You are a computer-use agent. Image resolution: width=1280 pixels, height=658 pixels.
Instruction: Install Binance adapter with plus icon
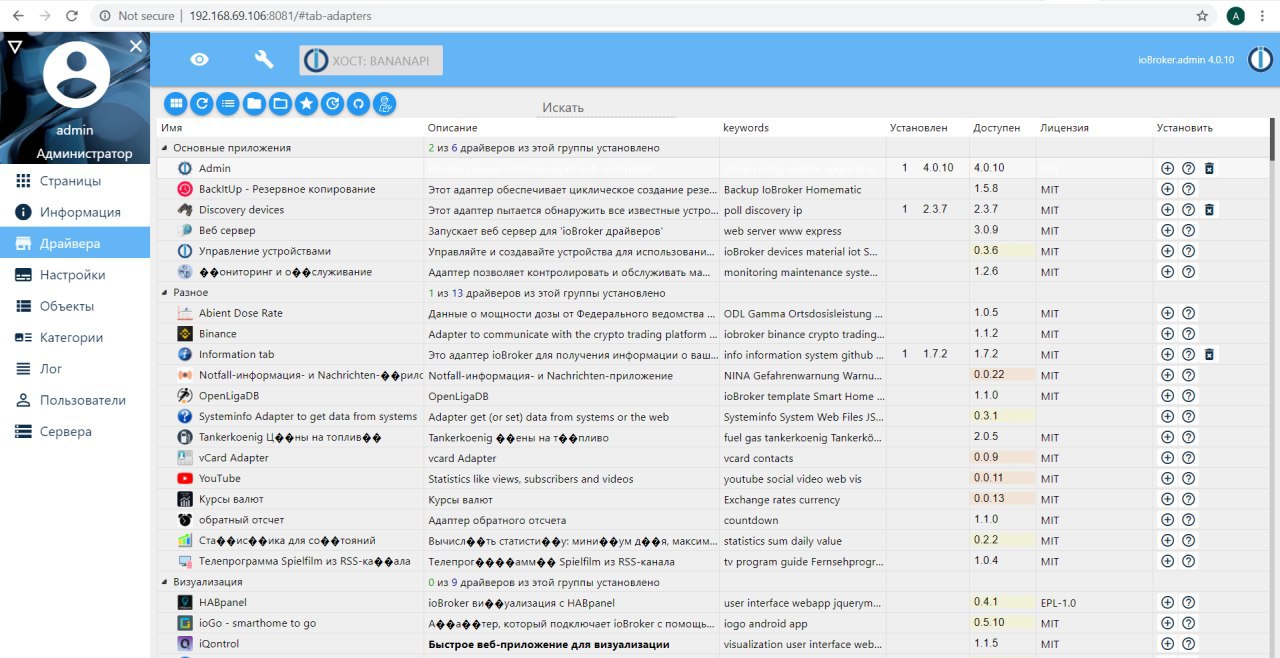tap(1167, 334)
